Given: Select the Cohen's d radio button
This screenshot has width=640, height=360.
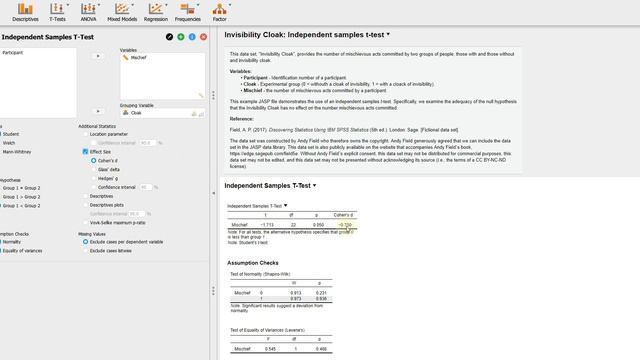Looking at the screenshot, I should click(x=93, y=160).
